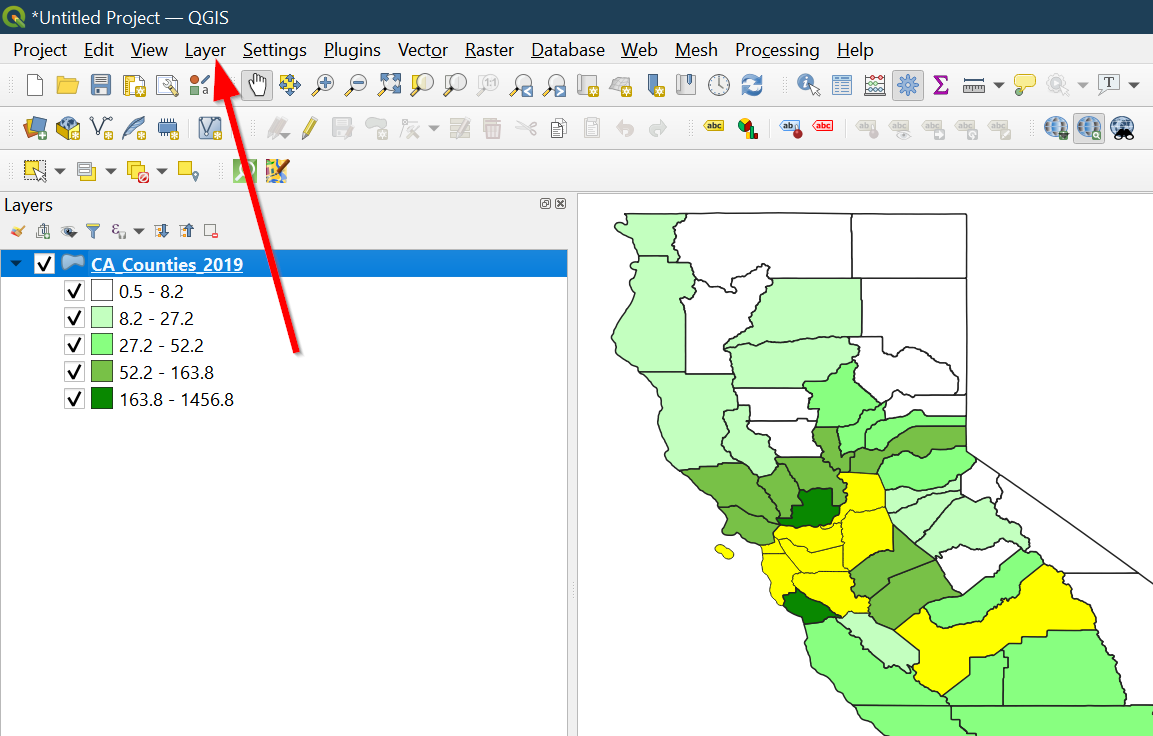Image resolution: width=1153 pixels, height=736 pixels.
Task: Uncheck the CA_Counties_2019 layer visibility checkbox
Action: (44, 264)
